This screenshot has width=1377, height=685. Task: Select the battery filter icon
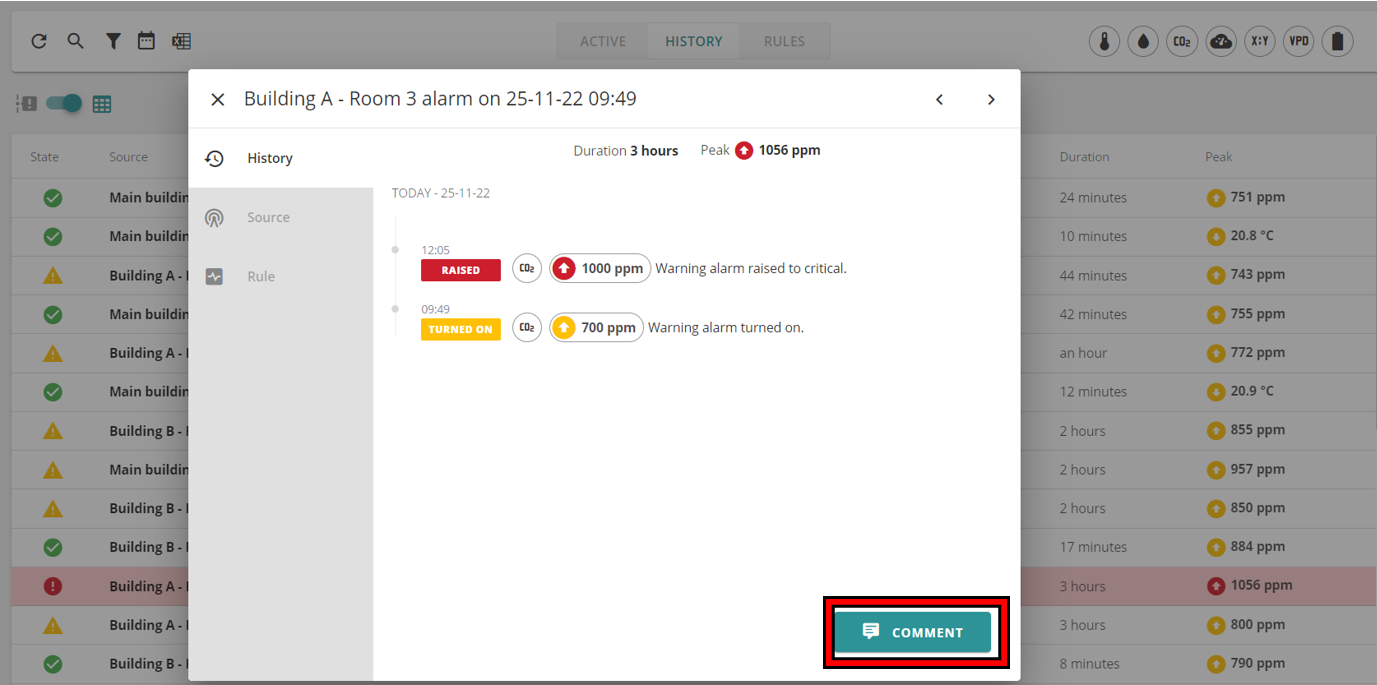(x=1337, y=42)
